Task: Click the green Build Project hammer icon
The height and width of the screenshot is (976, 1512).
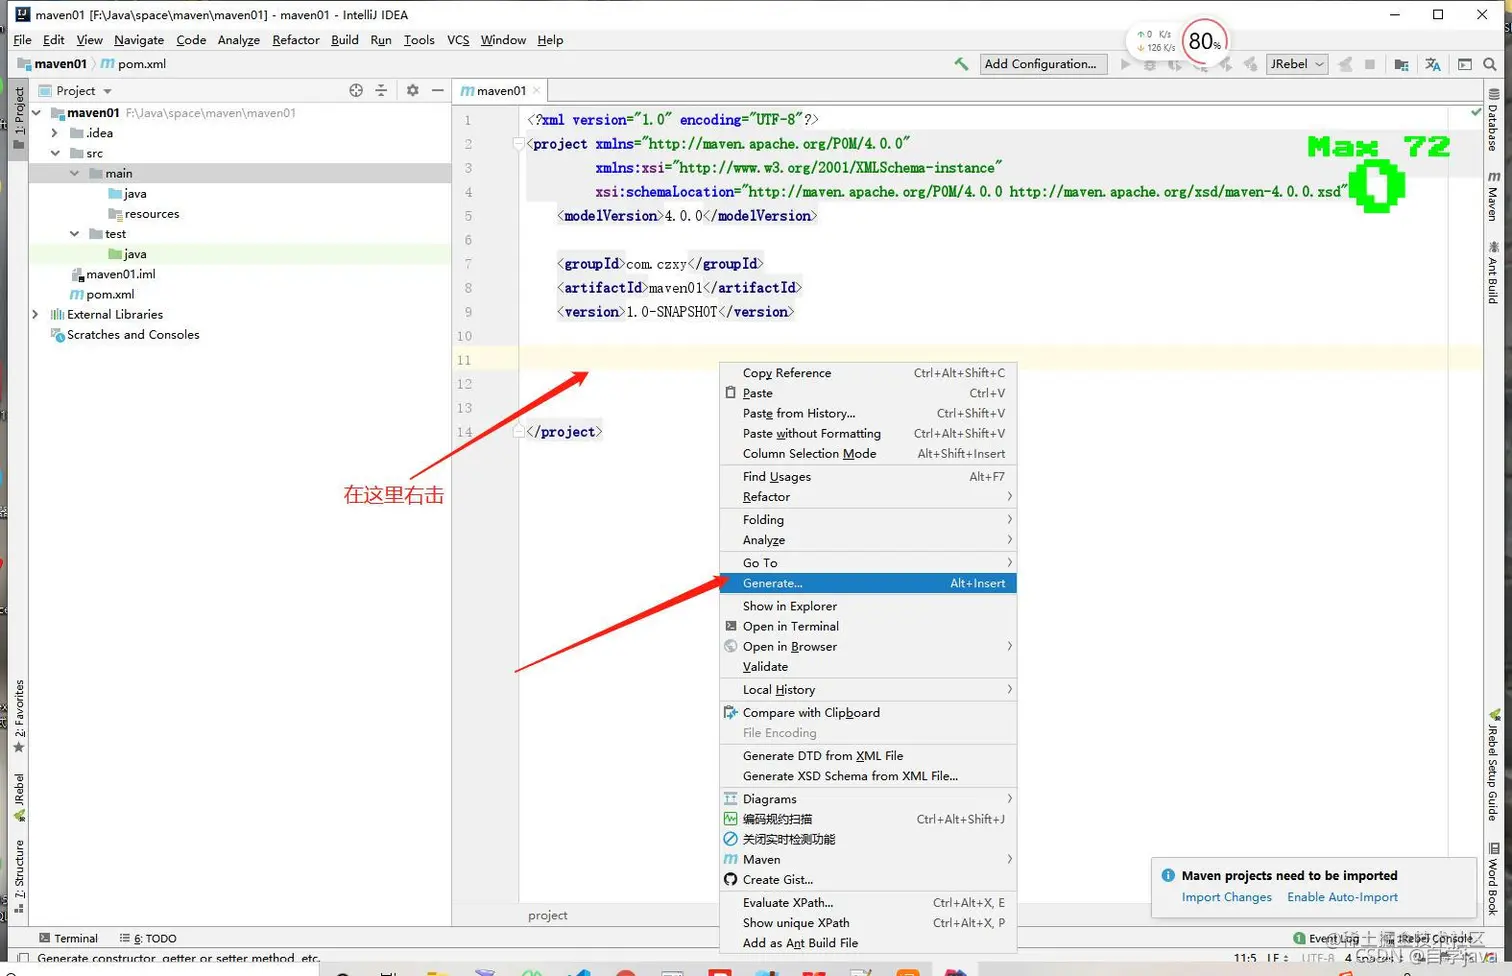Action: (x=961, y=64)
